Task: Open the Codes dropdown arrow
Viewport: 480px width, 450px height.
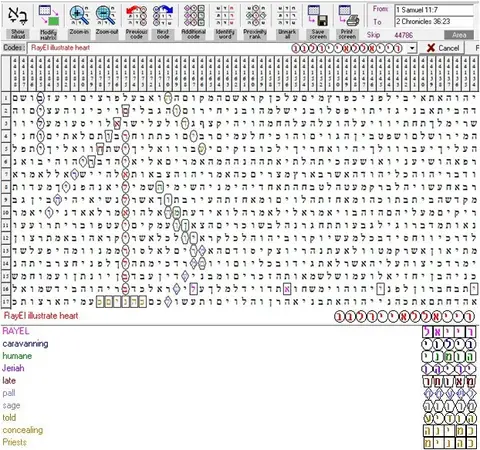Action: click(412, 48)
